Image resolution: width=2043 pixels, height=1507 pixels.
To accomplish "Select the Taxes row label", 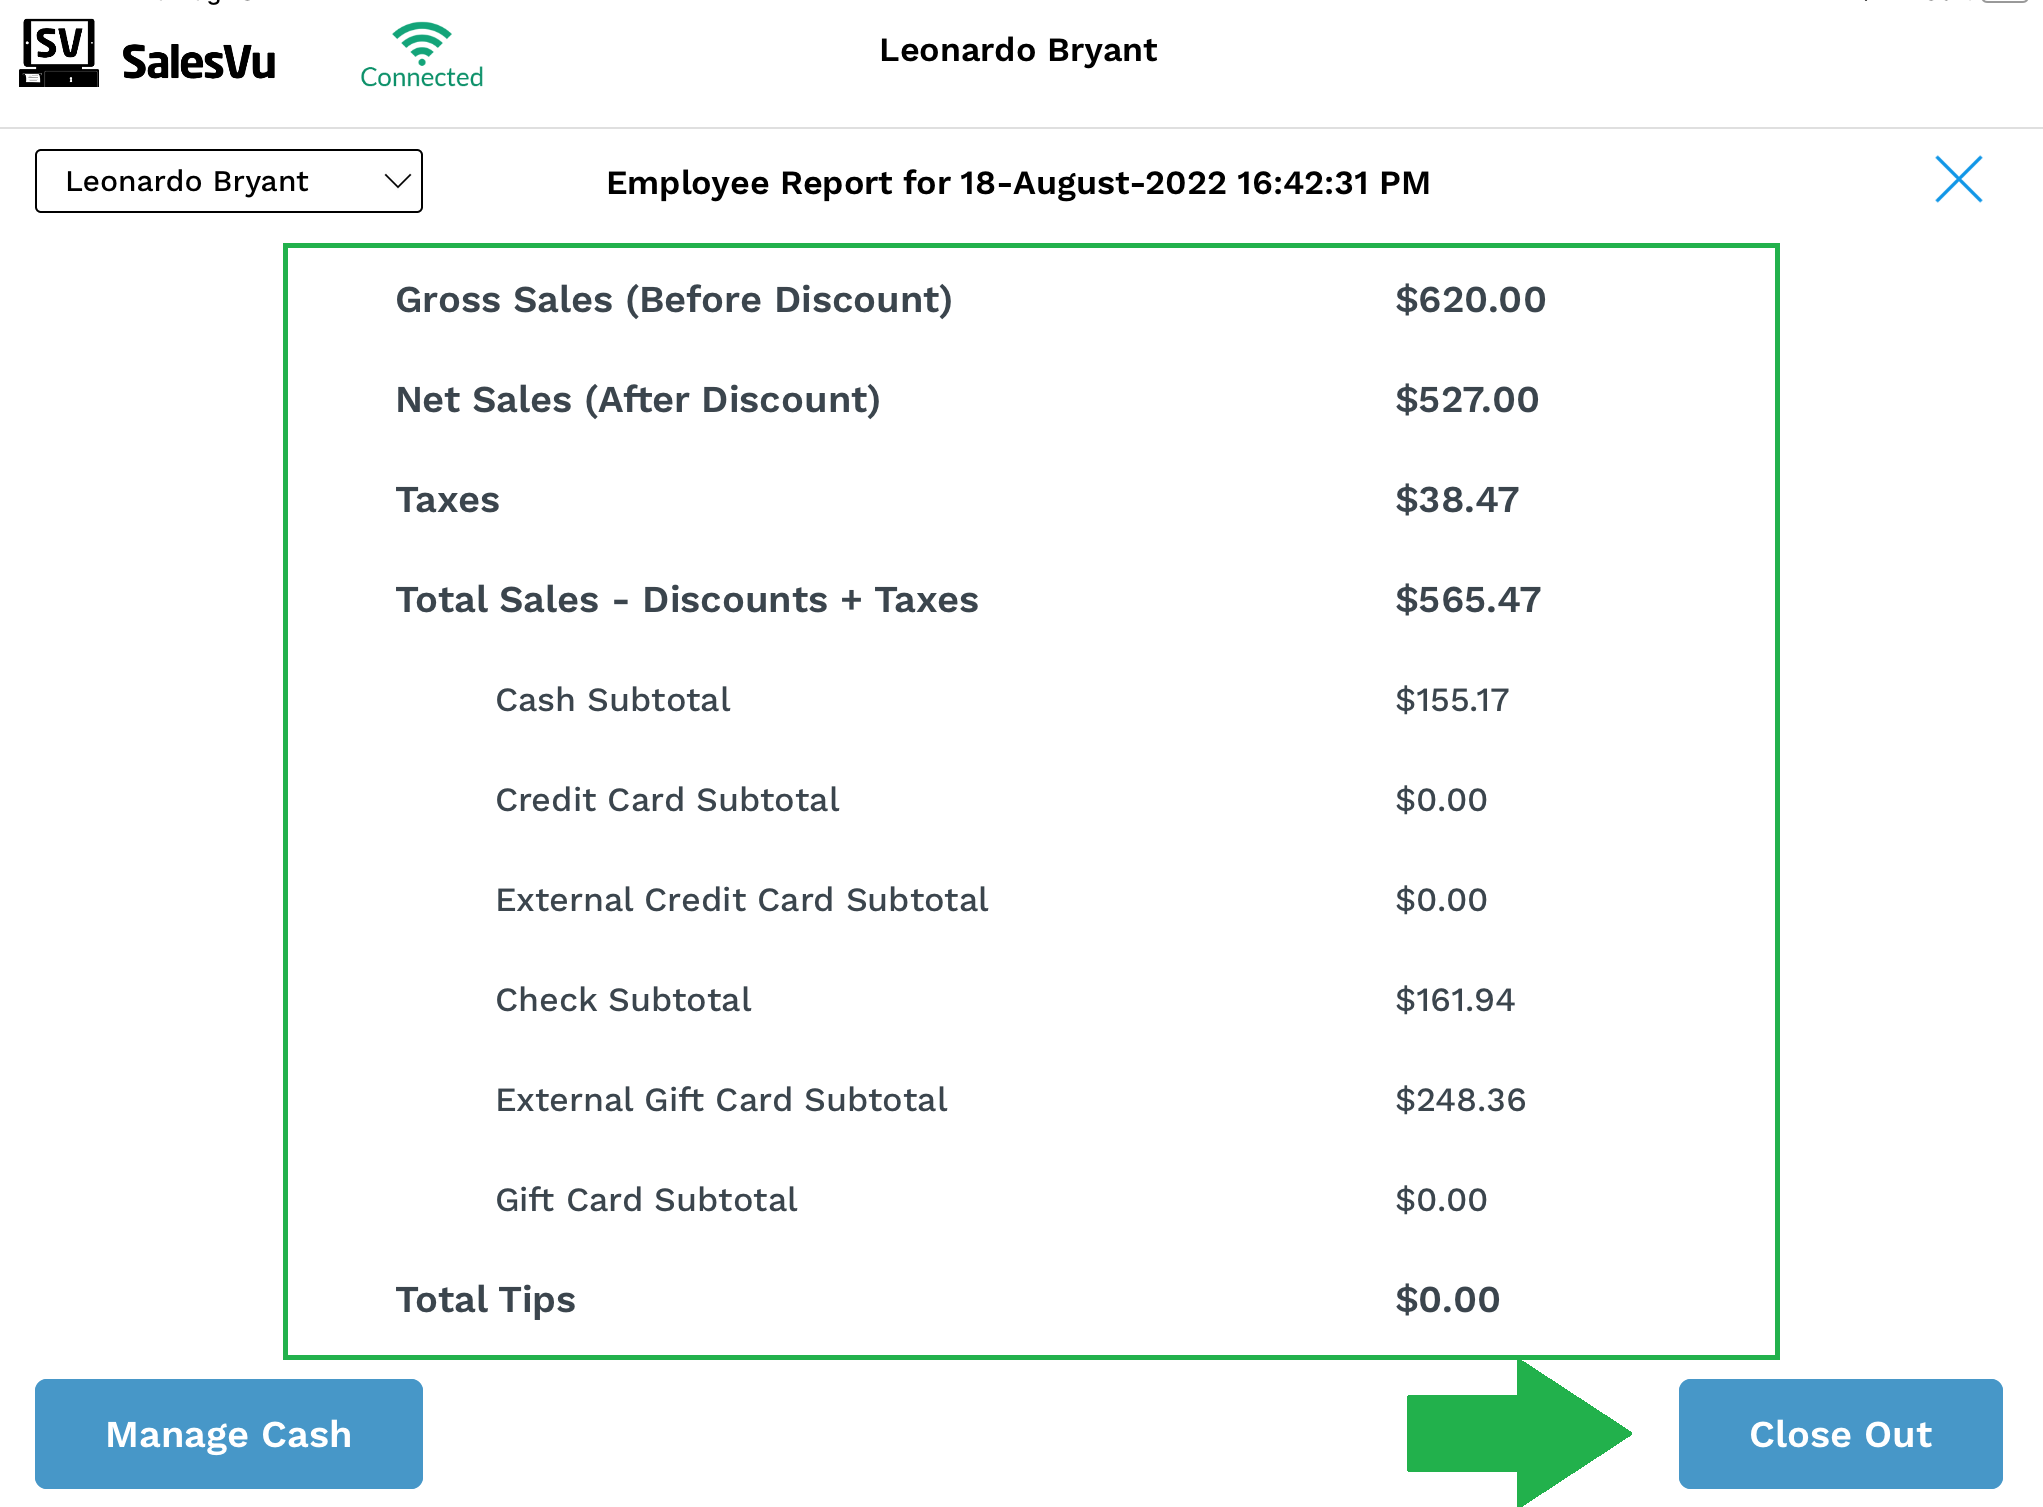I will (x=447, y=500).
